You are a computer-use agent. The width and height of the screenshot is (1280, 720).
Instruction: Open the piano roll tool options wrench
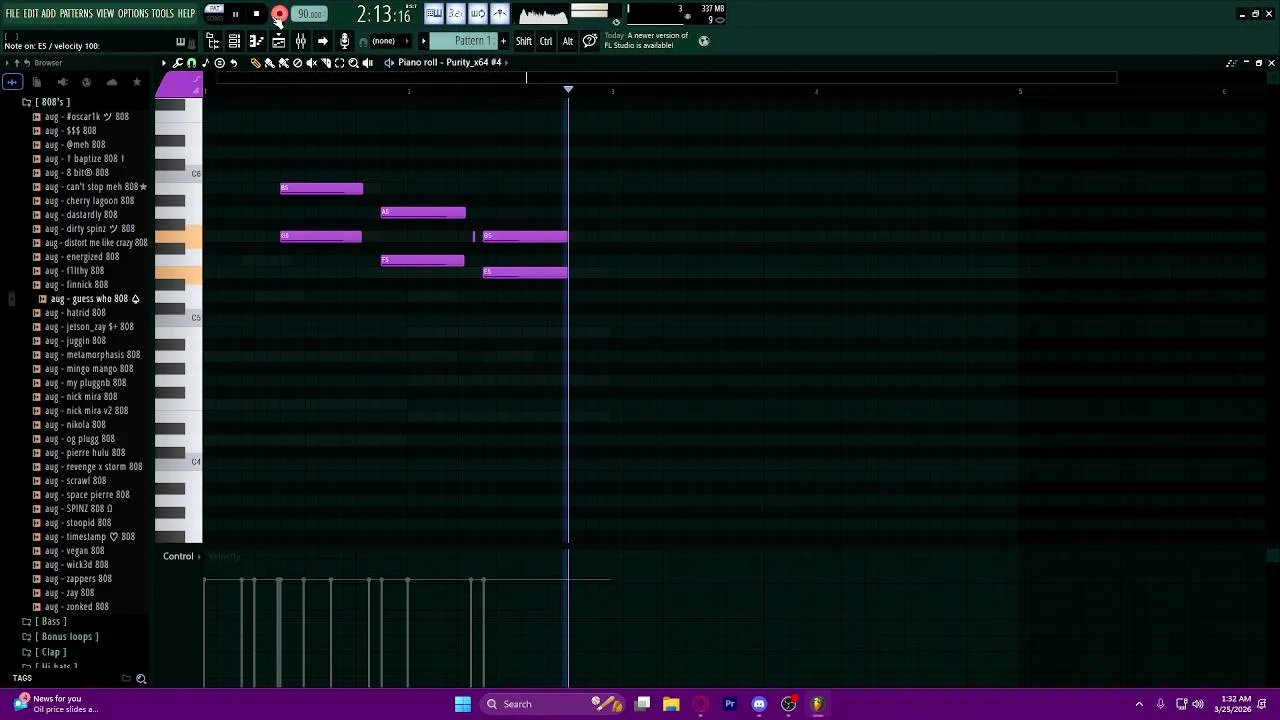pyautogui.click(x=177, y=63)
